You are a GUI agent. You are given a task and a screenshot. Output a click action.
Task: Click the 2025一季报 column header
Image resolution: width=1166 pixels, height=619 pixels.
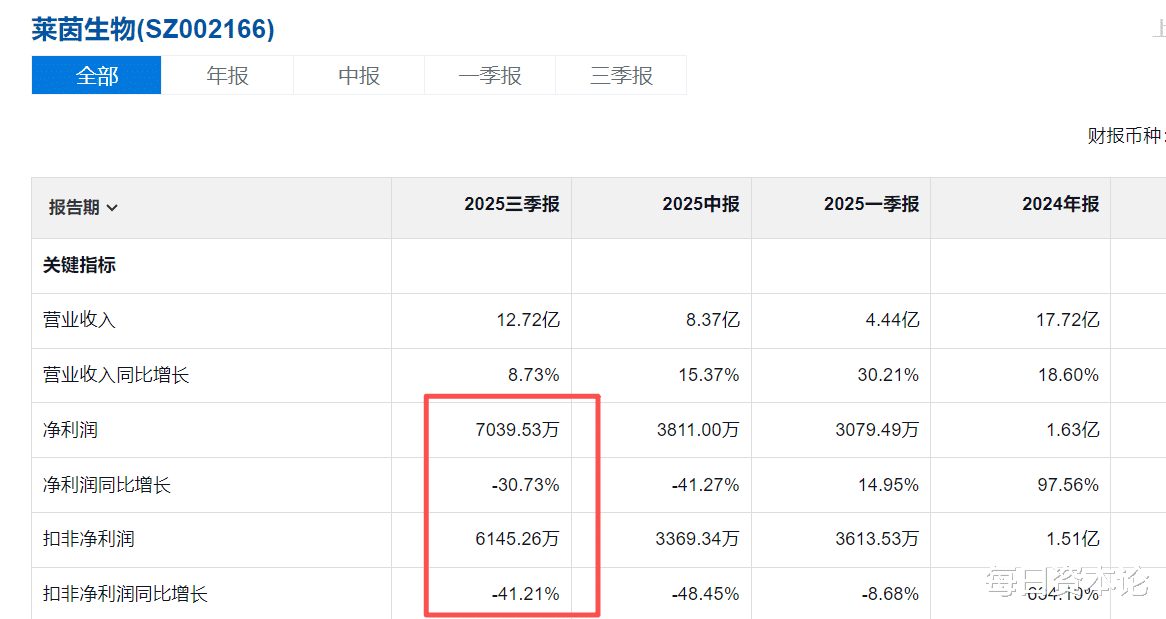(x=871, y=204)
